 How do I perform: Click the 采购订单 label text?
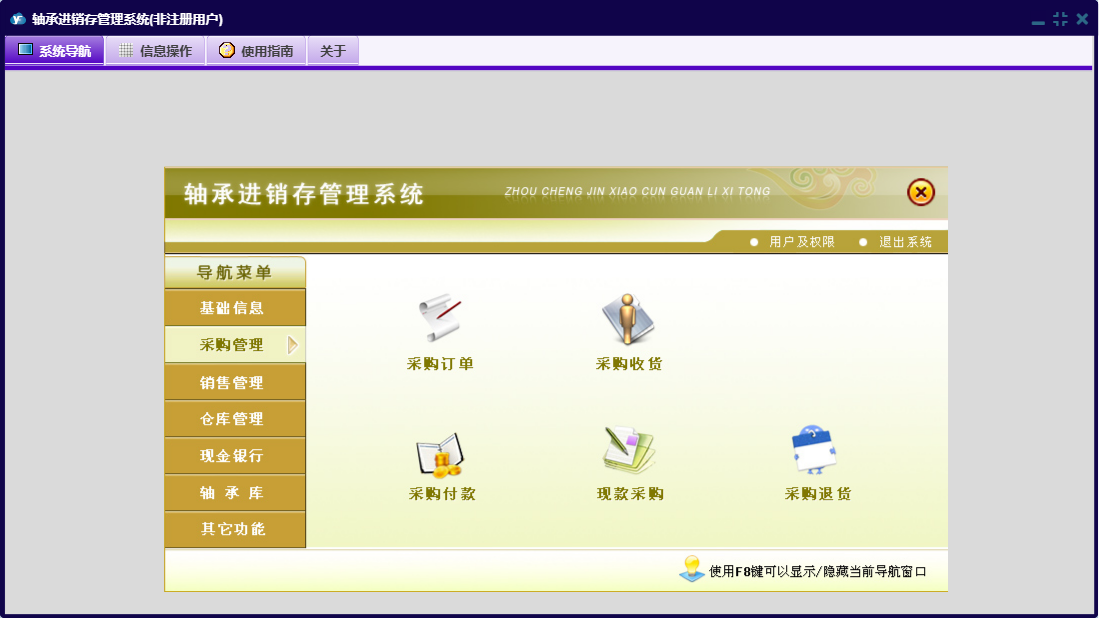click(x=440, y=364)
